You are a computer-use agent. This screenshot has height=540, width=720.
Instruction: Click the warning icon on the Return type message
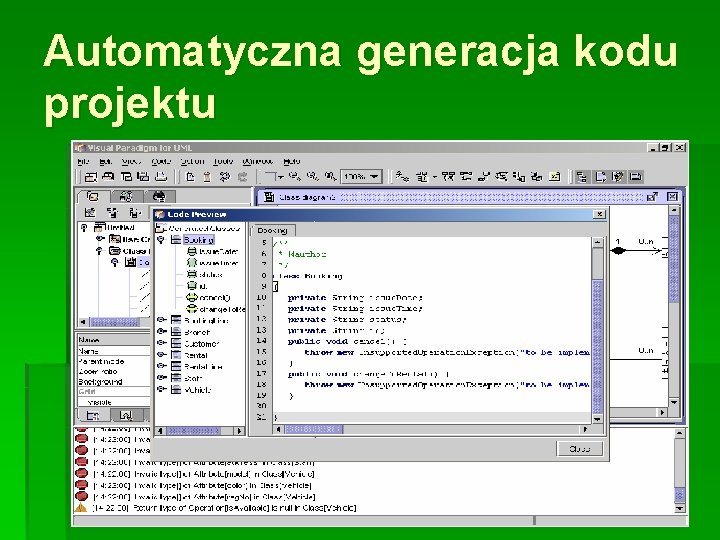point(81,507)
